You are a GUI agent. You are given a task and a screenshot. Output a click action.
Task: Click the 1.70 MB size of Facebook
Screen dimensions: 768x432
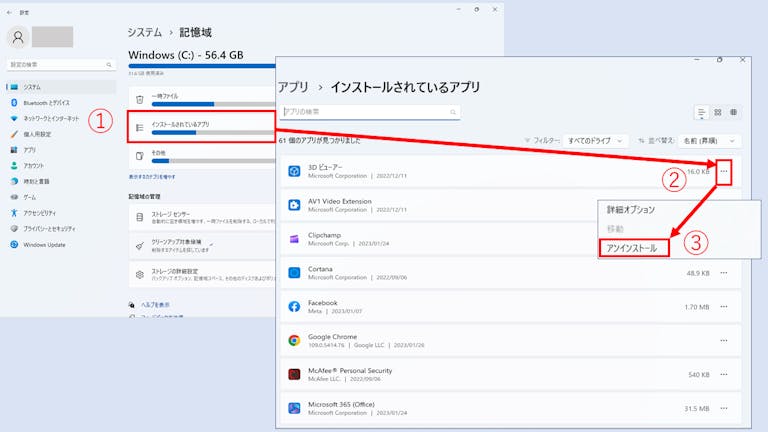click(x=696, y=307)
